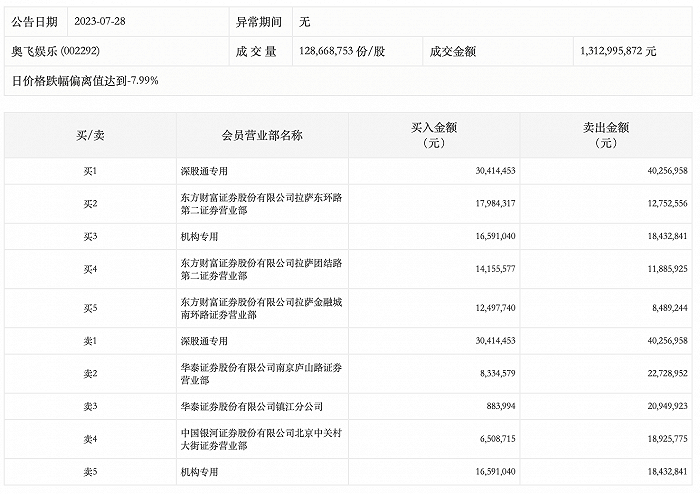Click the sell amount 20,949,923
The image size is (700, 494).
point(656,406)
